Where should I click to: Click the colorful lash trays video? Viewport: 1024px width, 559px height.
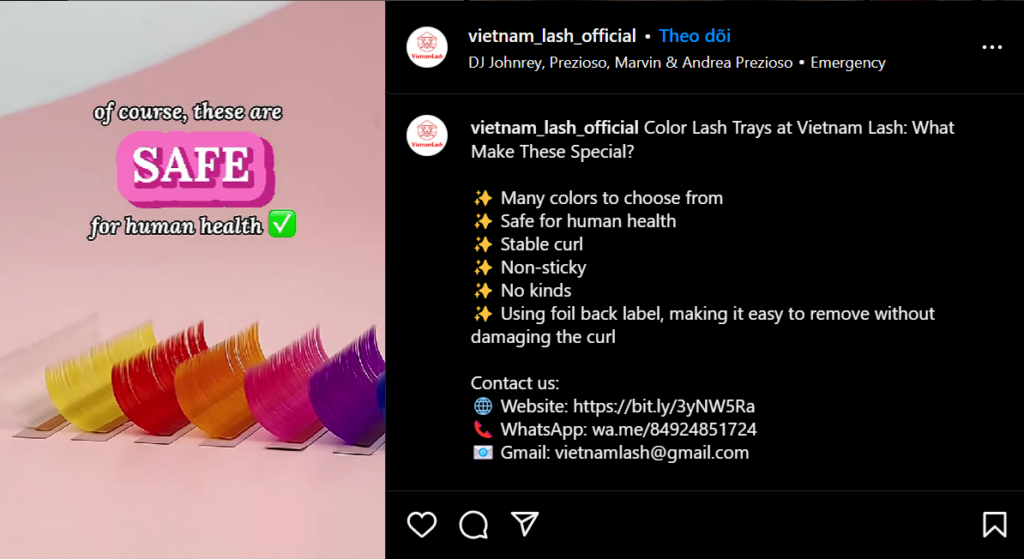193,280
